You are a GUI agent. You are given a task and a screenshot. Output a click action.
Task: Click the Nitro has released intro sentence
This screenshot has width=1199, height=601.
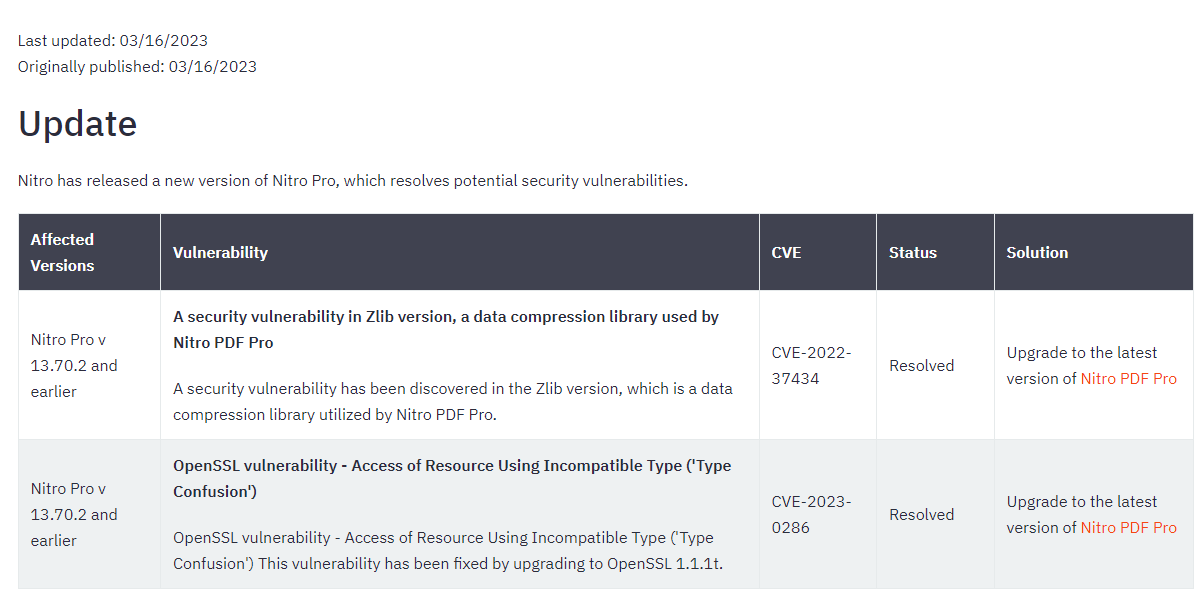click(353, 180)
